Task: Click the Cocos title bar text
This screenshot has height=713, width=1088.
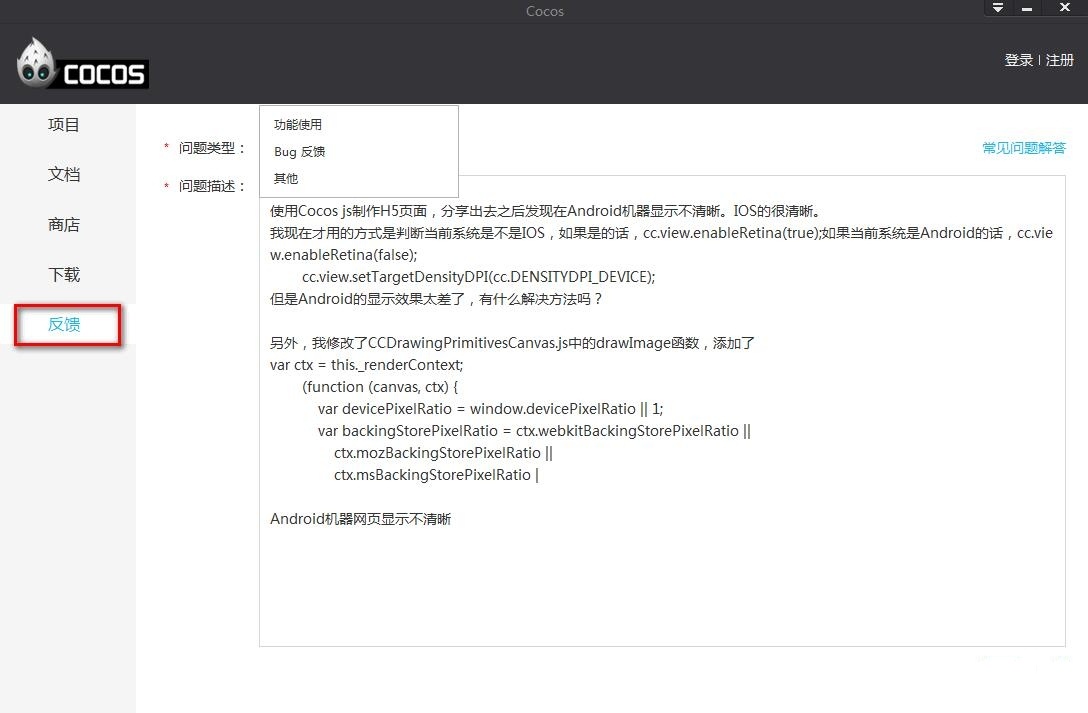Action: click(x=545, y=11)
